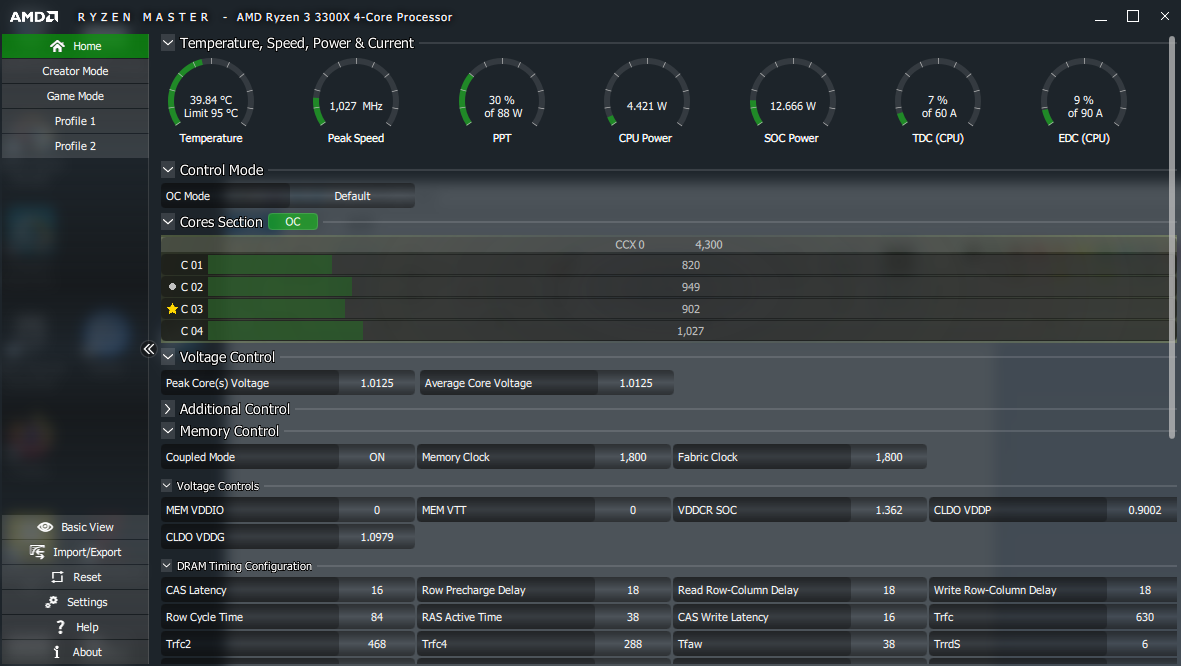Image resolution: width=1181 pixels, height=666 pixels.
Task: Click the About info icon
Action: (x=56, y=652)
